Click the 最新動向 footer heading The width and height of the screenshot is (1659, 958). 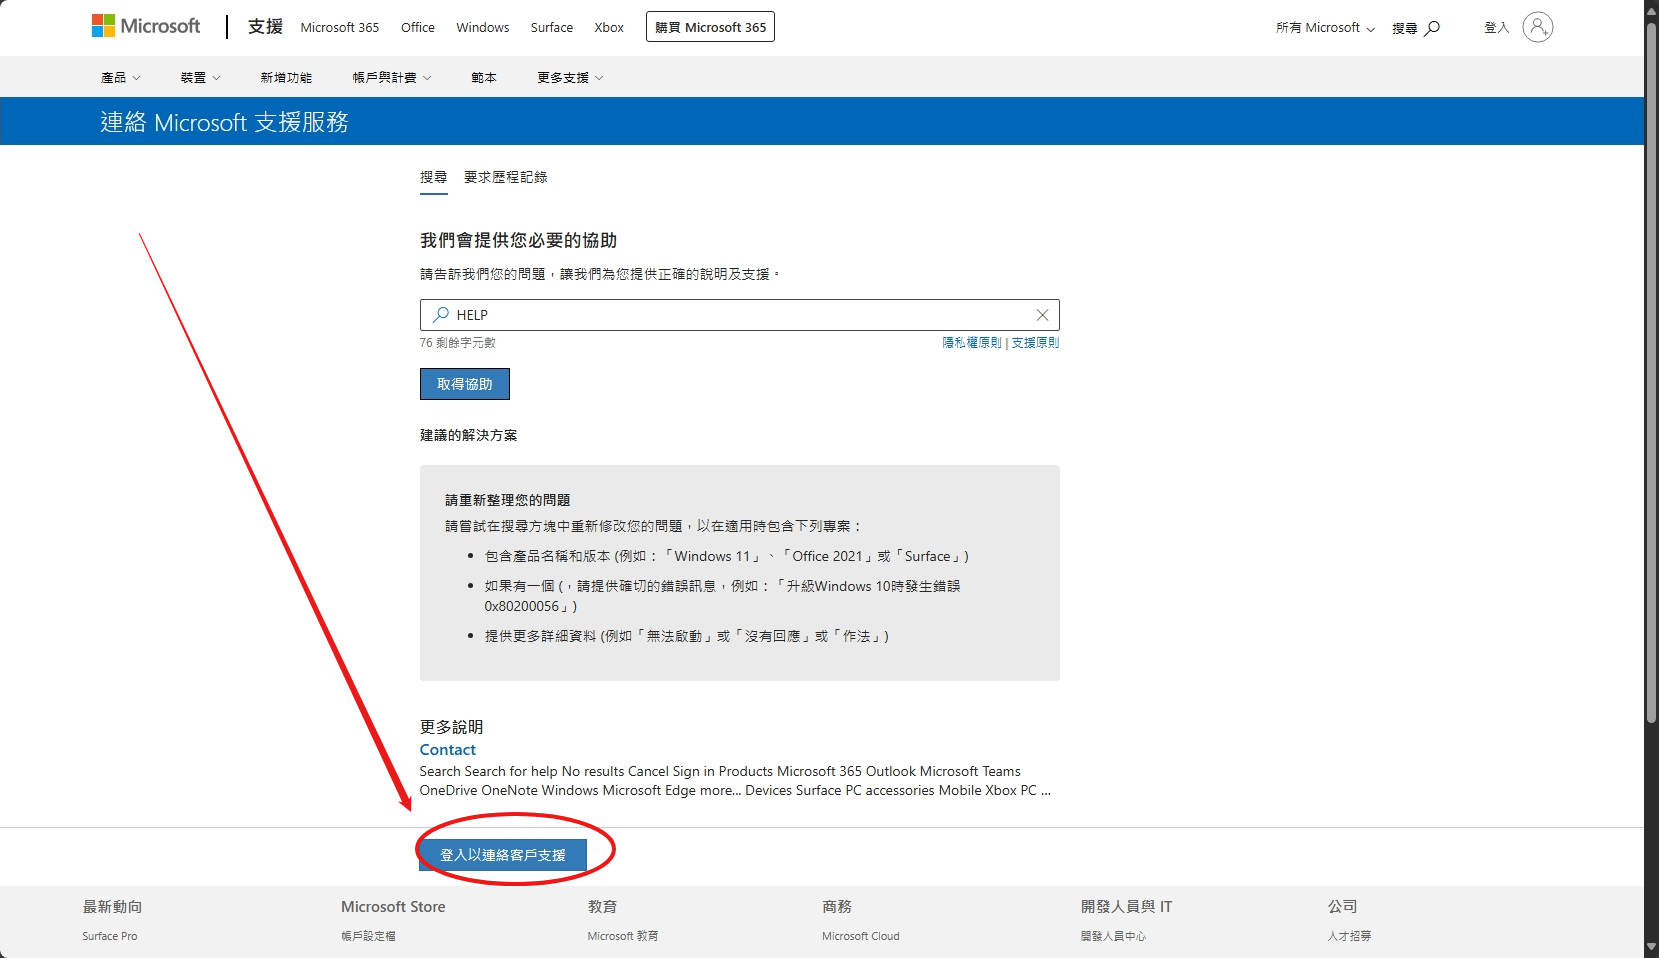coord(112,907)
